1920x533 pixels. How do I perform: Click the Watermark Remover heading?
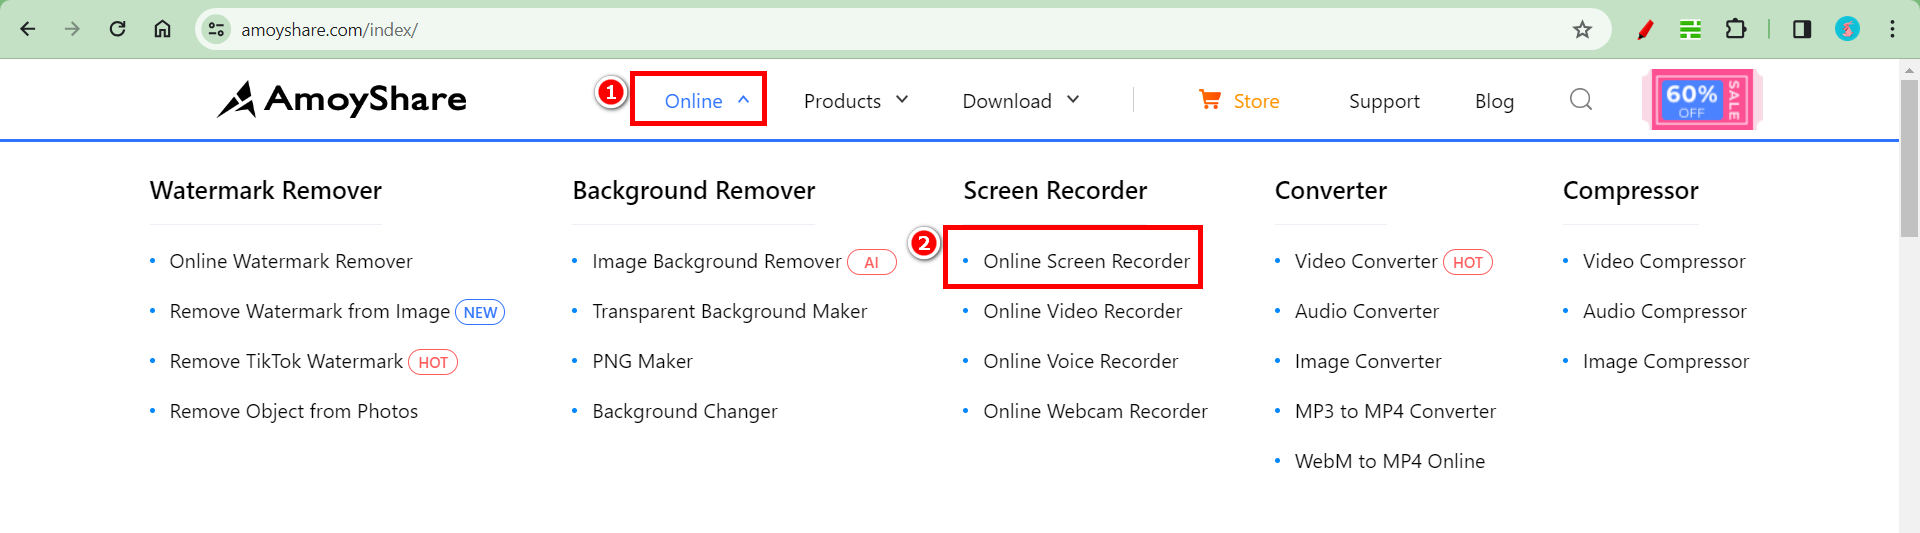(x=265, y=190)
